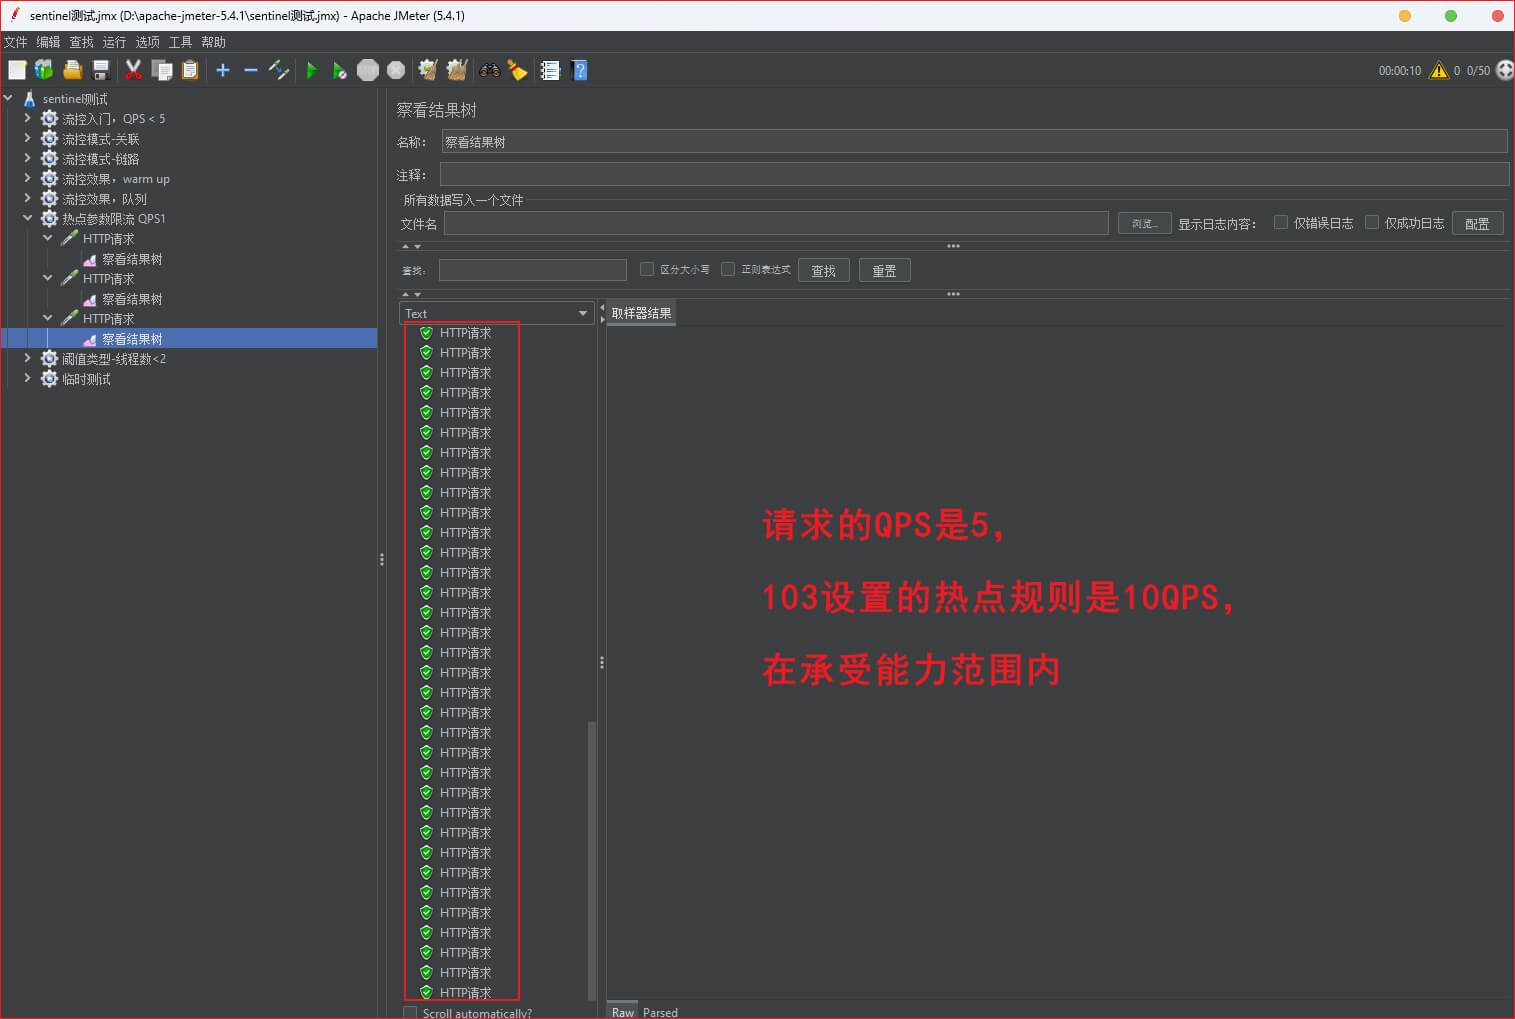Image resolution: width=1515 pixels, height=1019 pixels.
Task: Shut down test threads gracefully
Action: point(396,70)
